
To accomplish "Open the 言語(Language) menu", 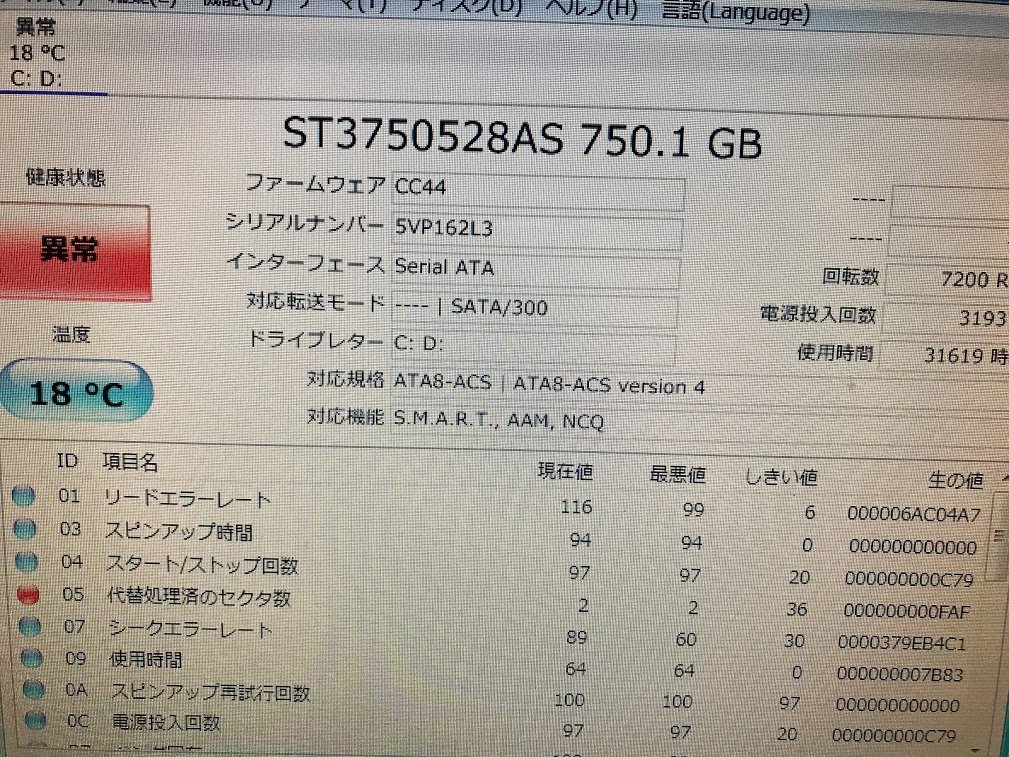I will 735,12.
